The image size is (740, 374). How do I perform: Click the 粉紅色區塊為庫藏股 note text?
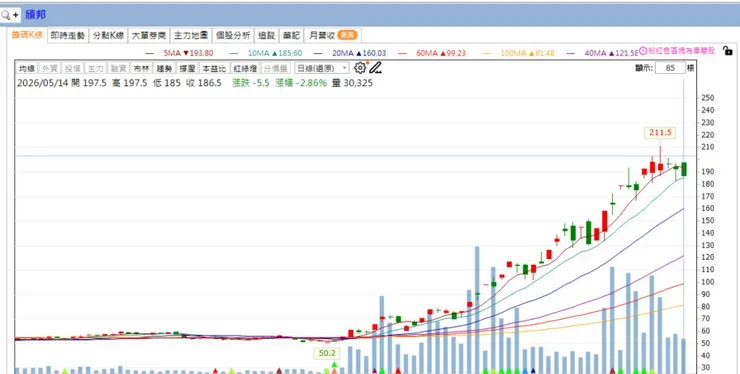coord(681,51)
